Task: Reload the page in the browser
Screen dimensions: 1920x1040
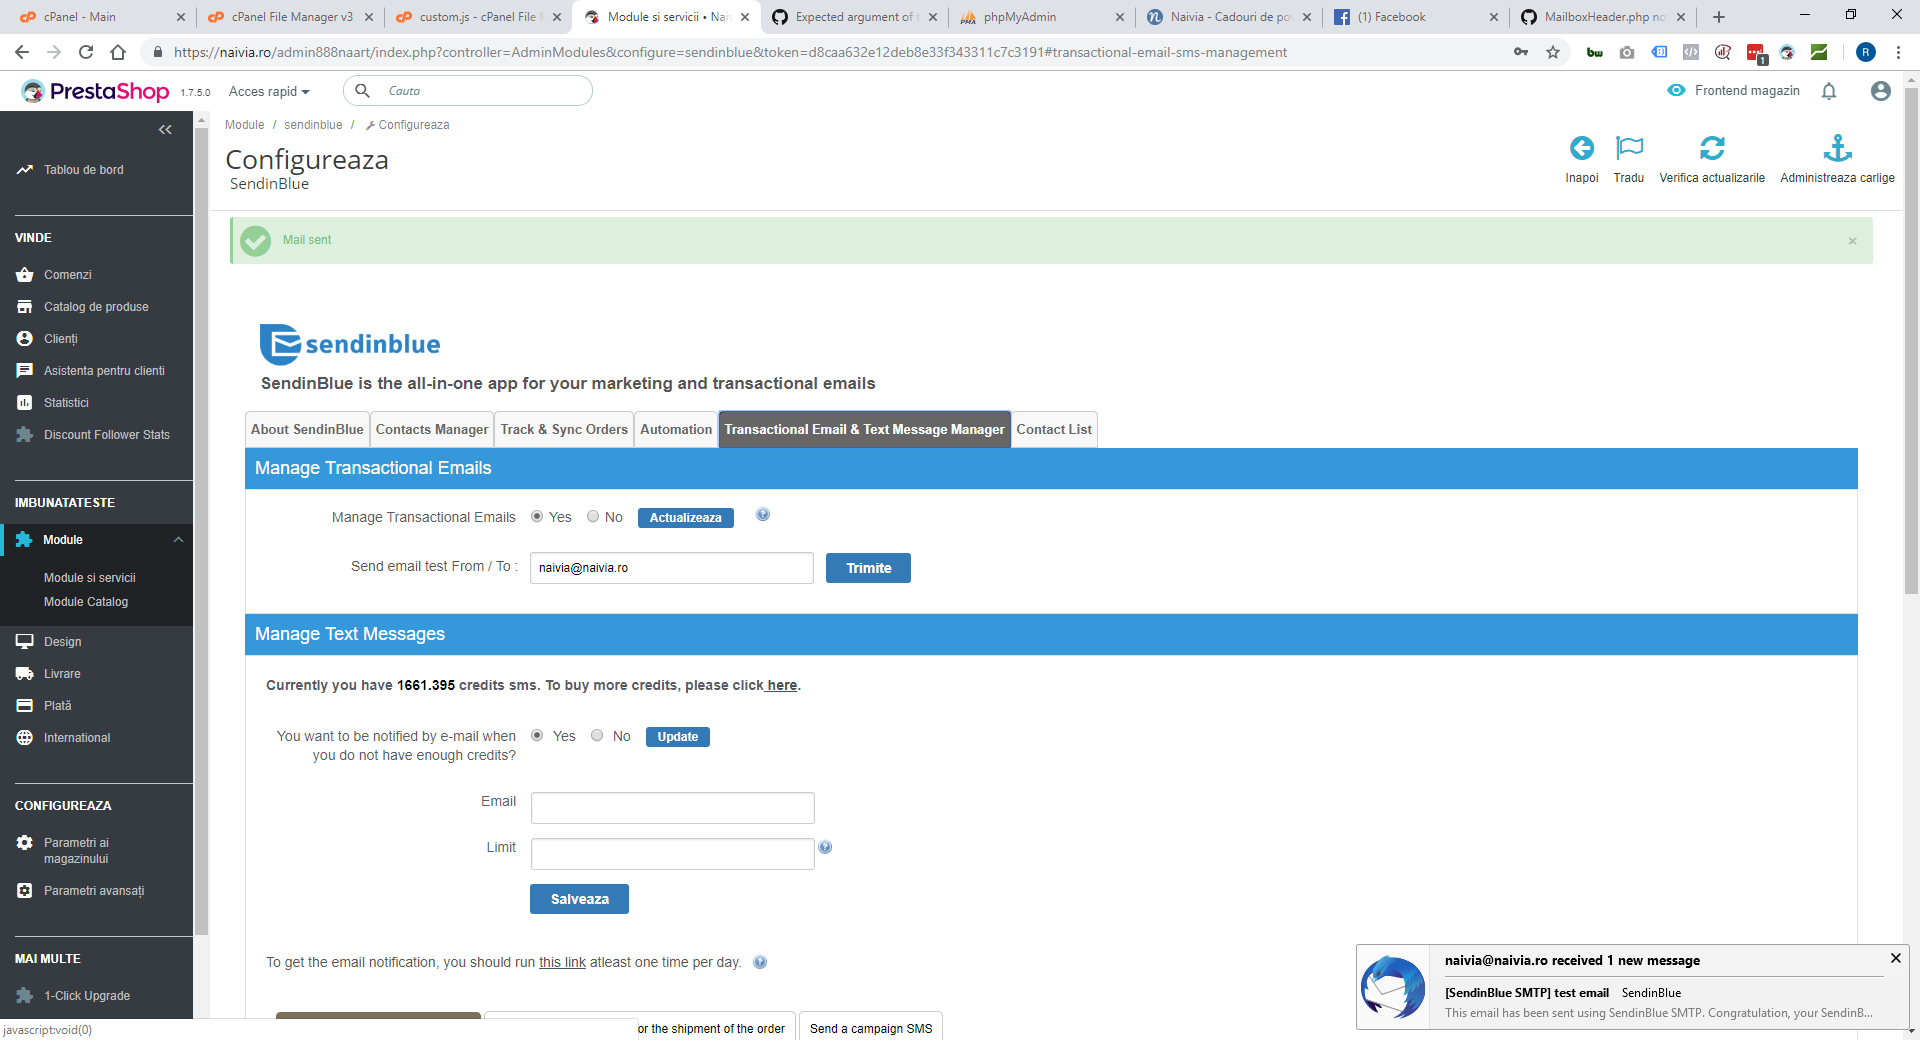Action: click(86, 52)
